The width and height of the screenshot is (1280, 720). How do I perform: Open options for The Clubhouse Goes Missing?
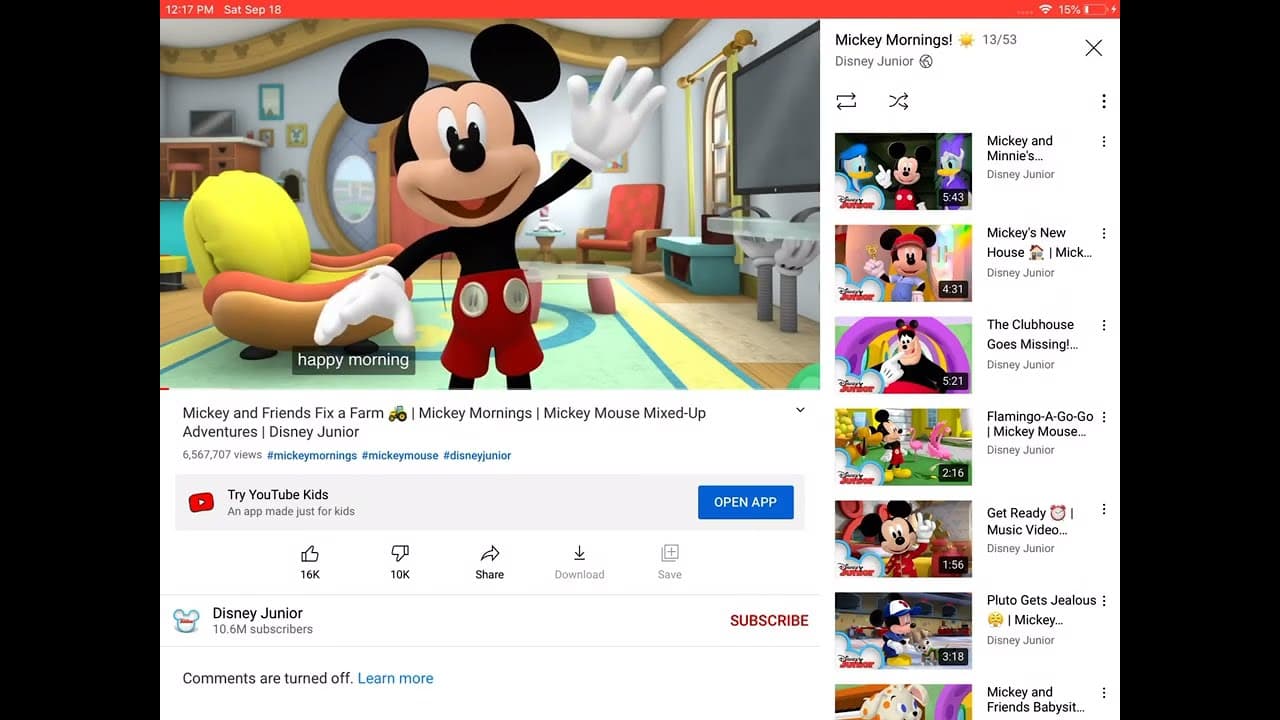point(1104,325)
